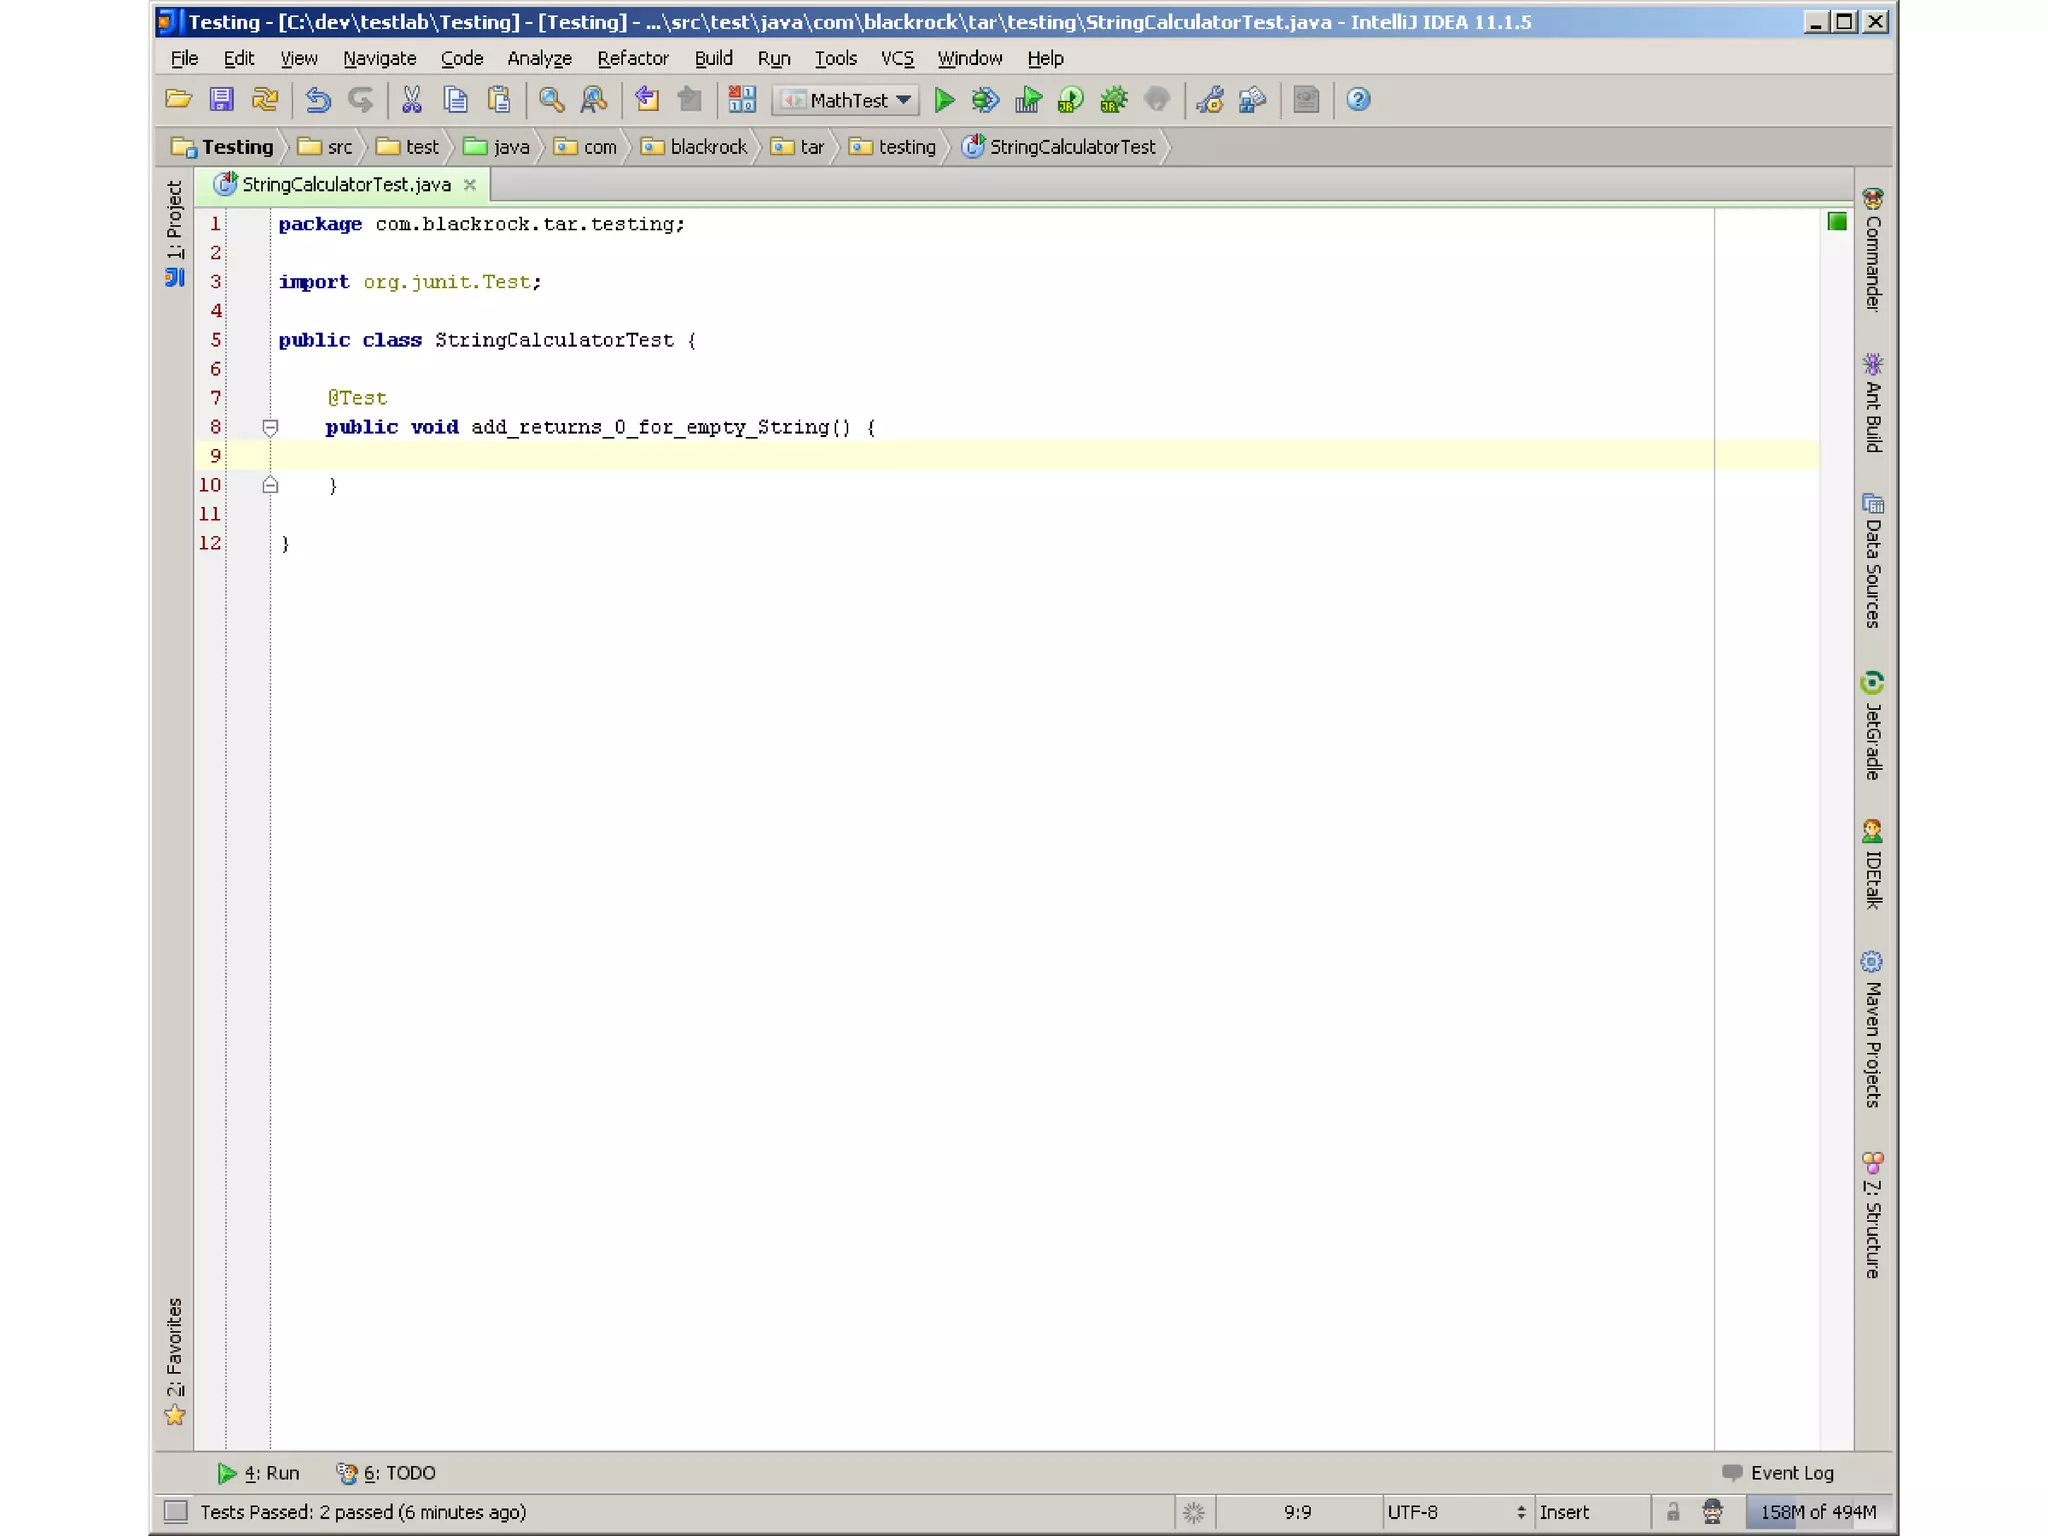The image size is (2048, 1536).
Task: Click the Synchronize icon
Action: click(x=265, y=100)
